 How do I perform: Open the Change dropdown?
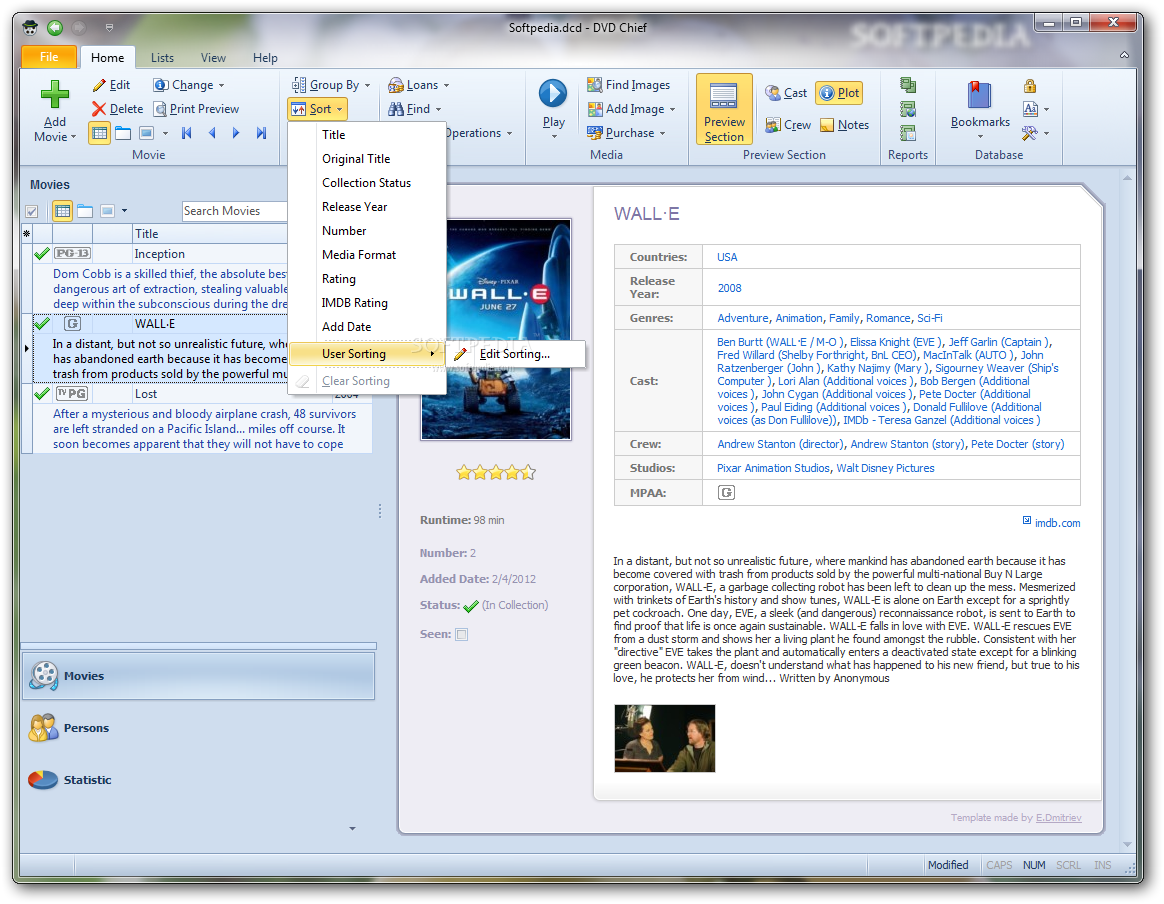[189, 85]
